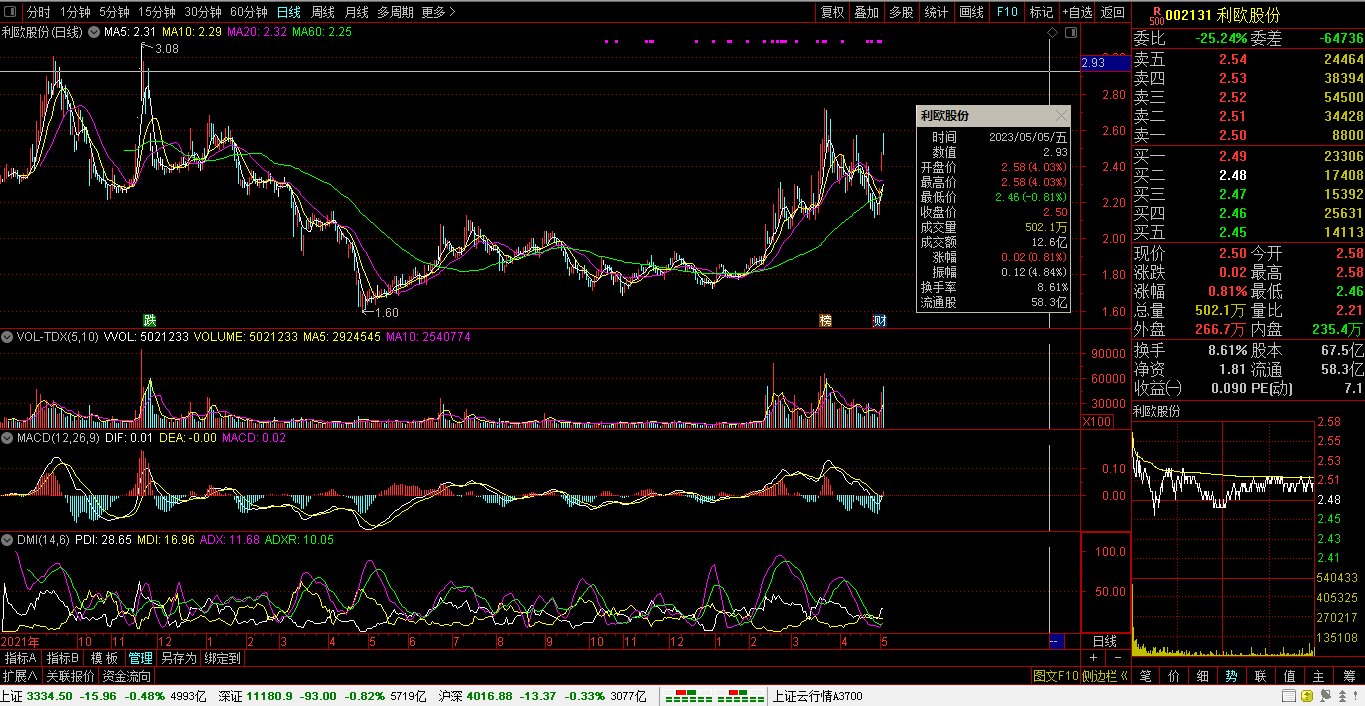
Task: Click the 叠加 overlay button
Action: (x=866, y=12)
